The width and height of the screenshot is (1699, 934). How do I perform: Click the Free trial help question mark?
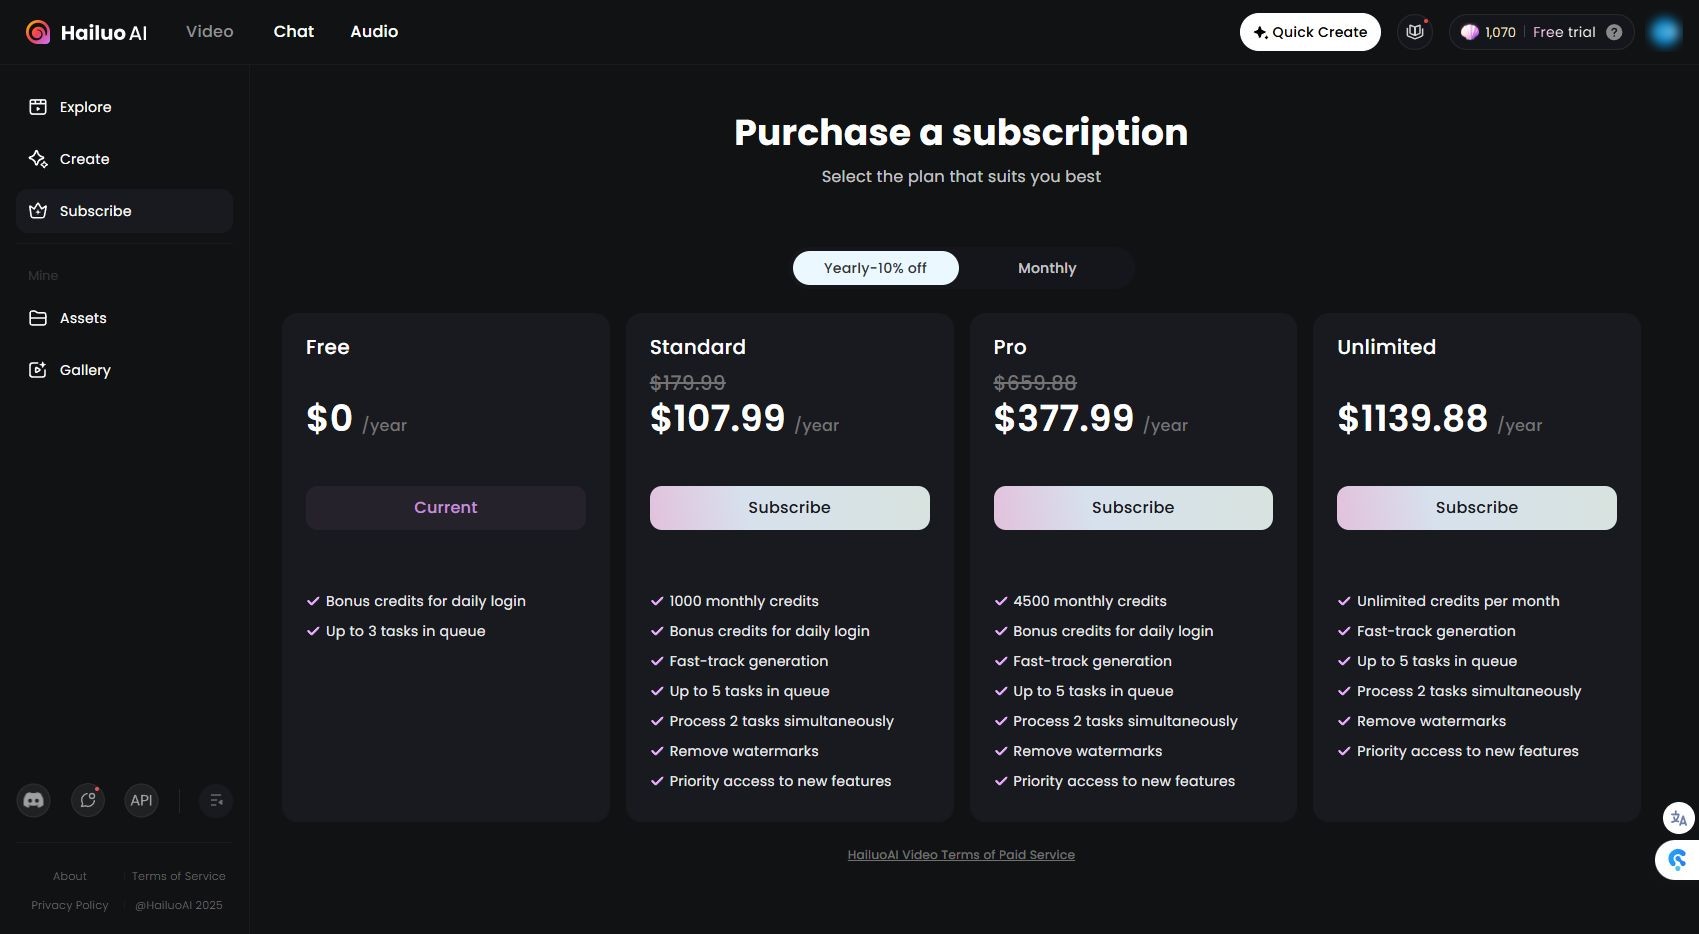(x=1614, y=32)
